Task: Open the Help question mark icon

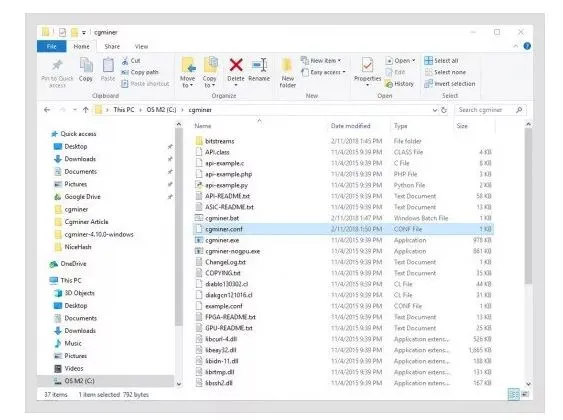Action: click(x=527, y=46)
